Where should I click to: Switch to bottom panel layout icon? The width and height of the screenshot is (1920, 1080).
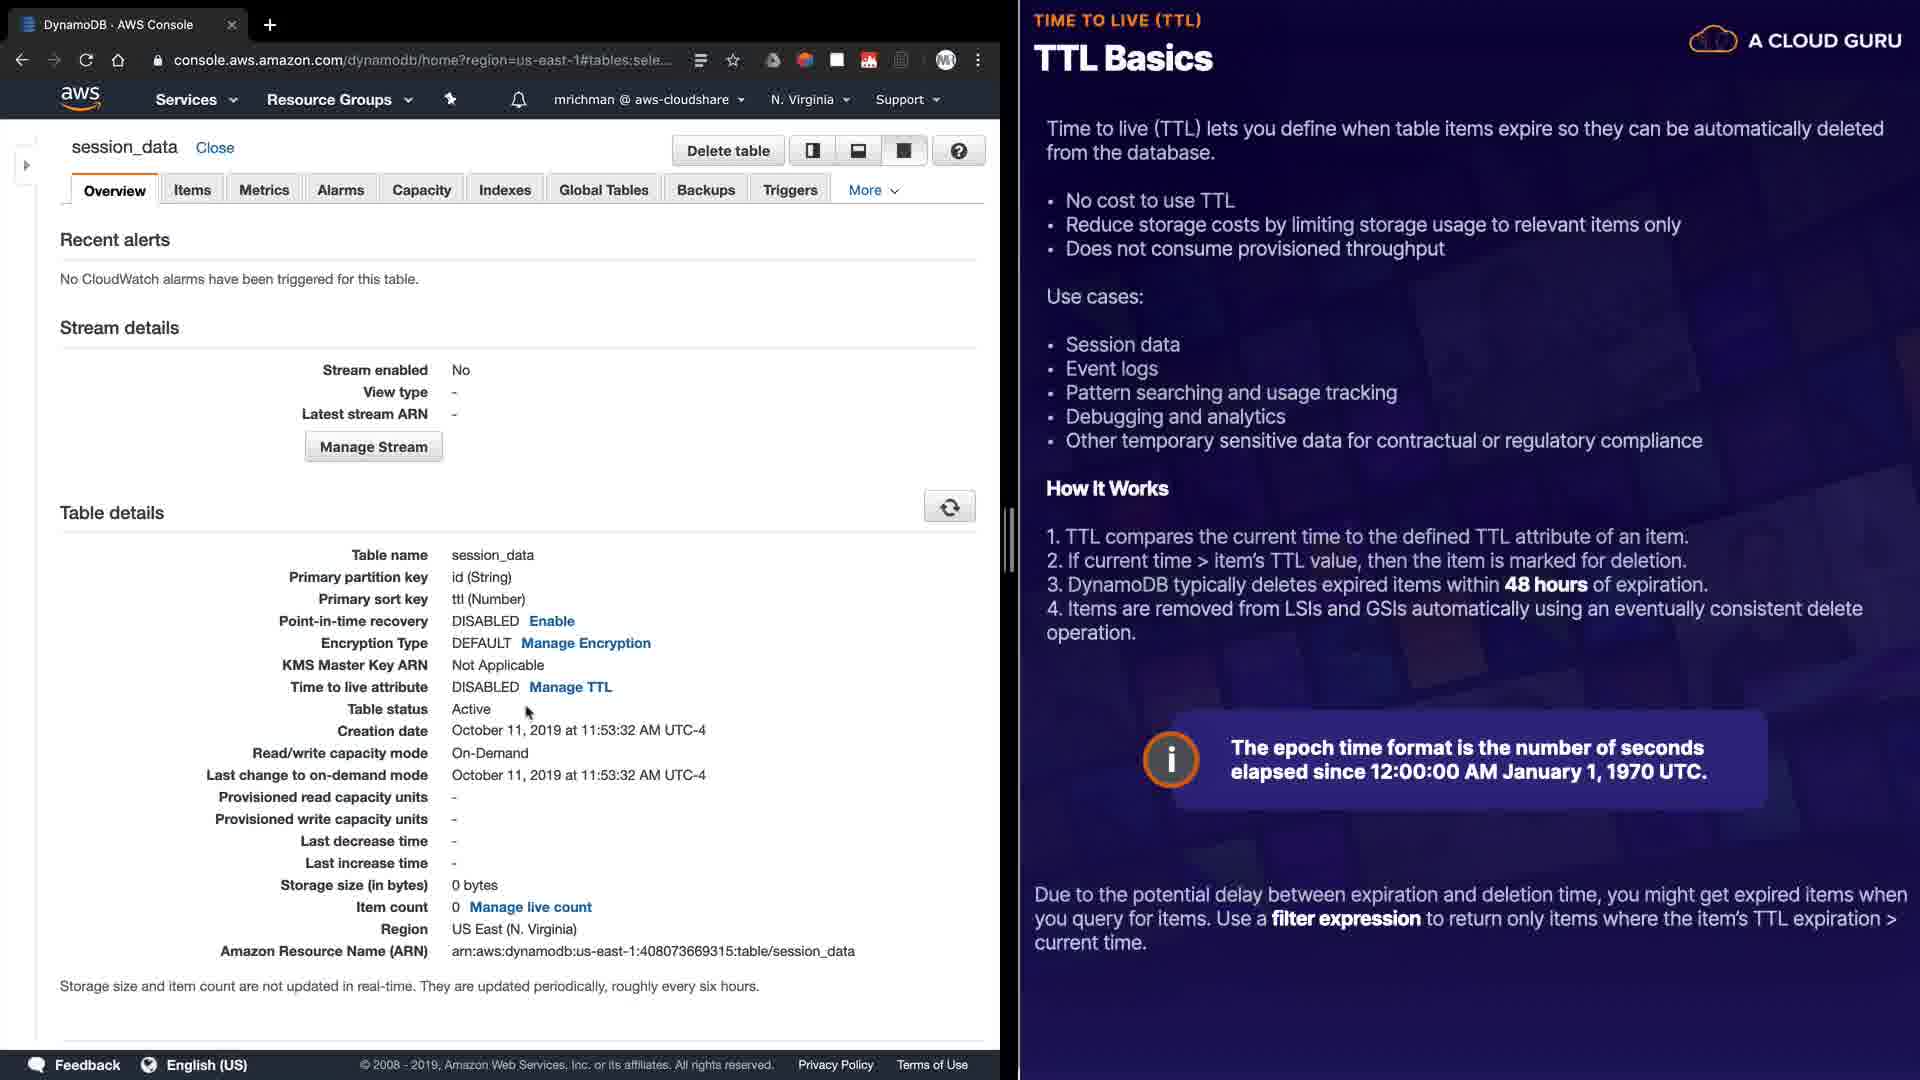[858, 151]
